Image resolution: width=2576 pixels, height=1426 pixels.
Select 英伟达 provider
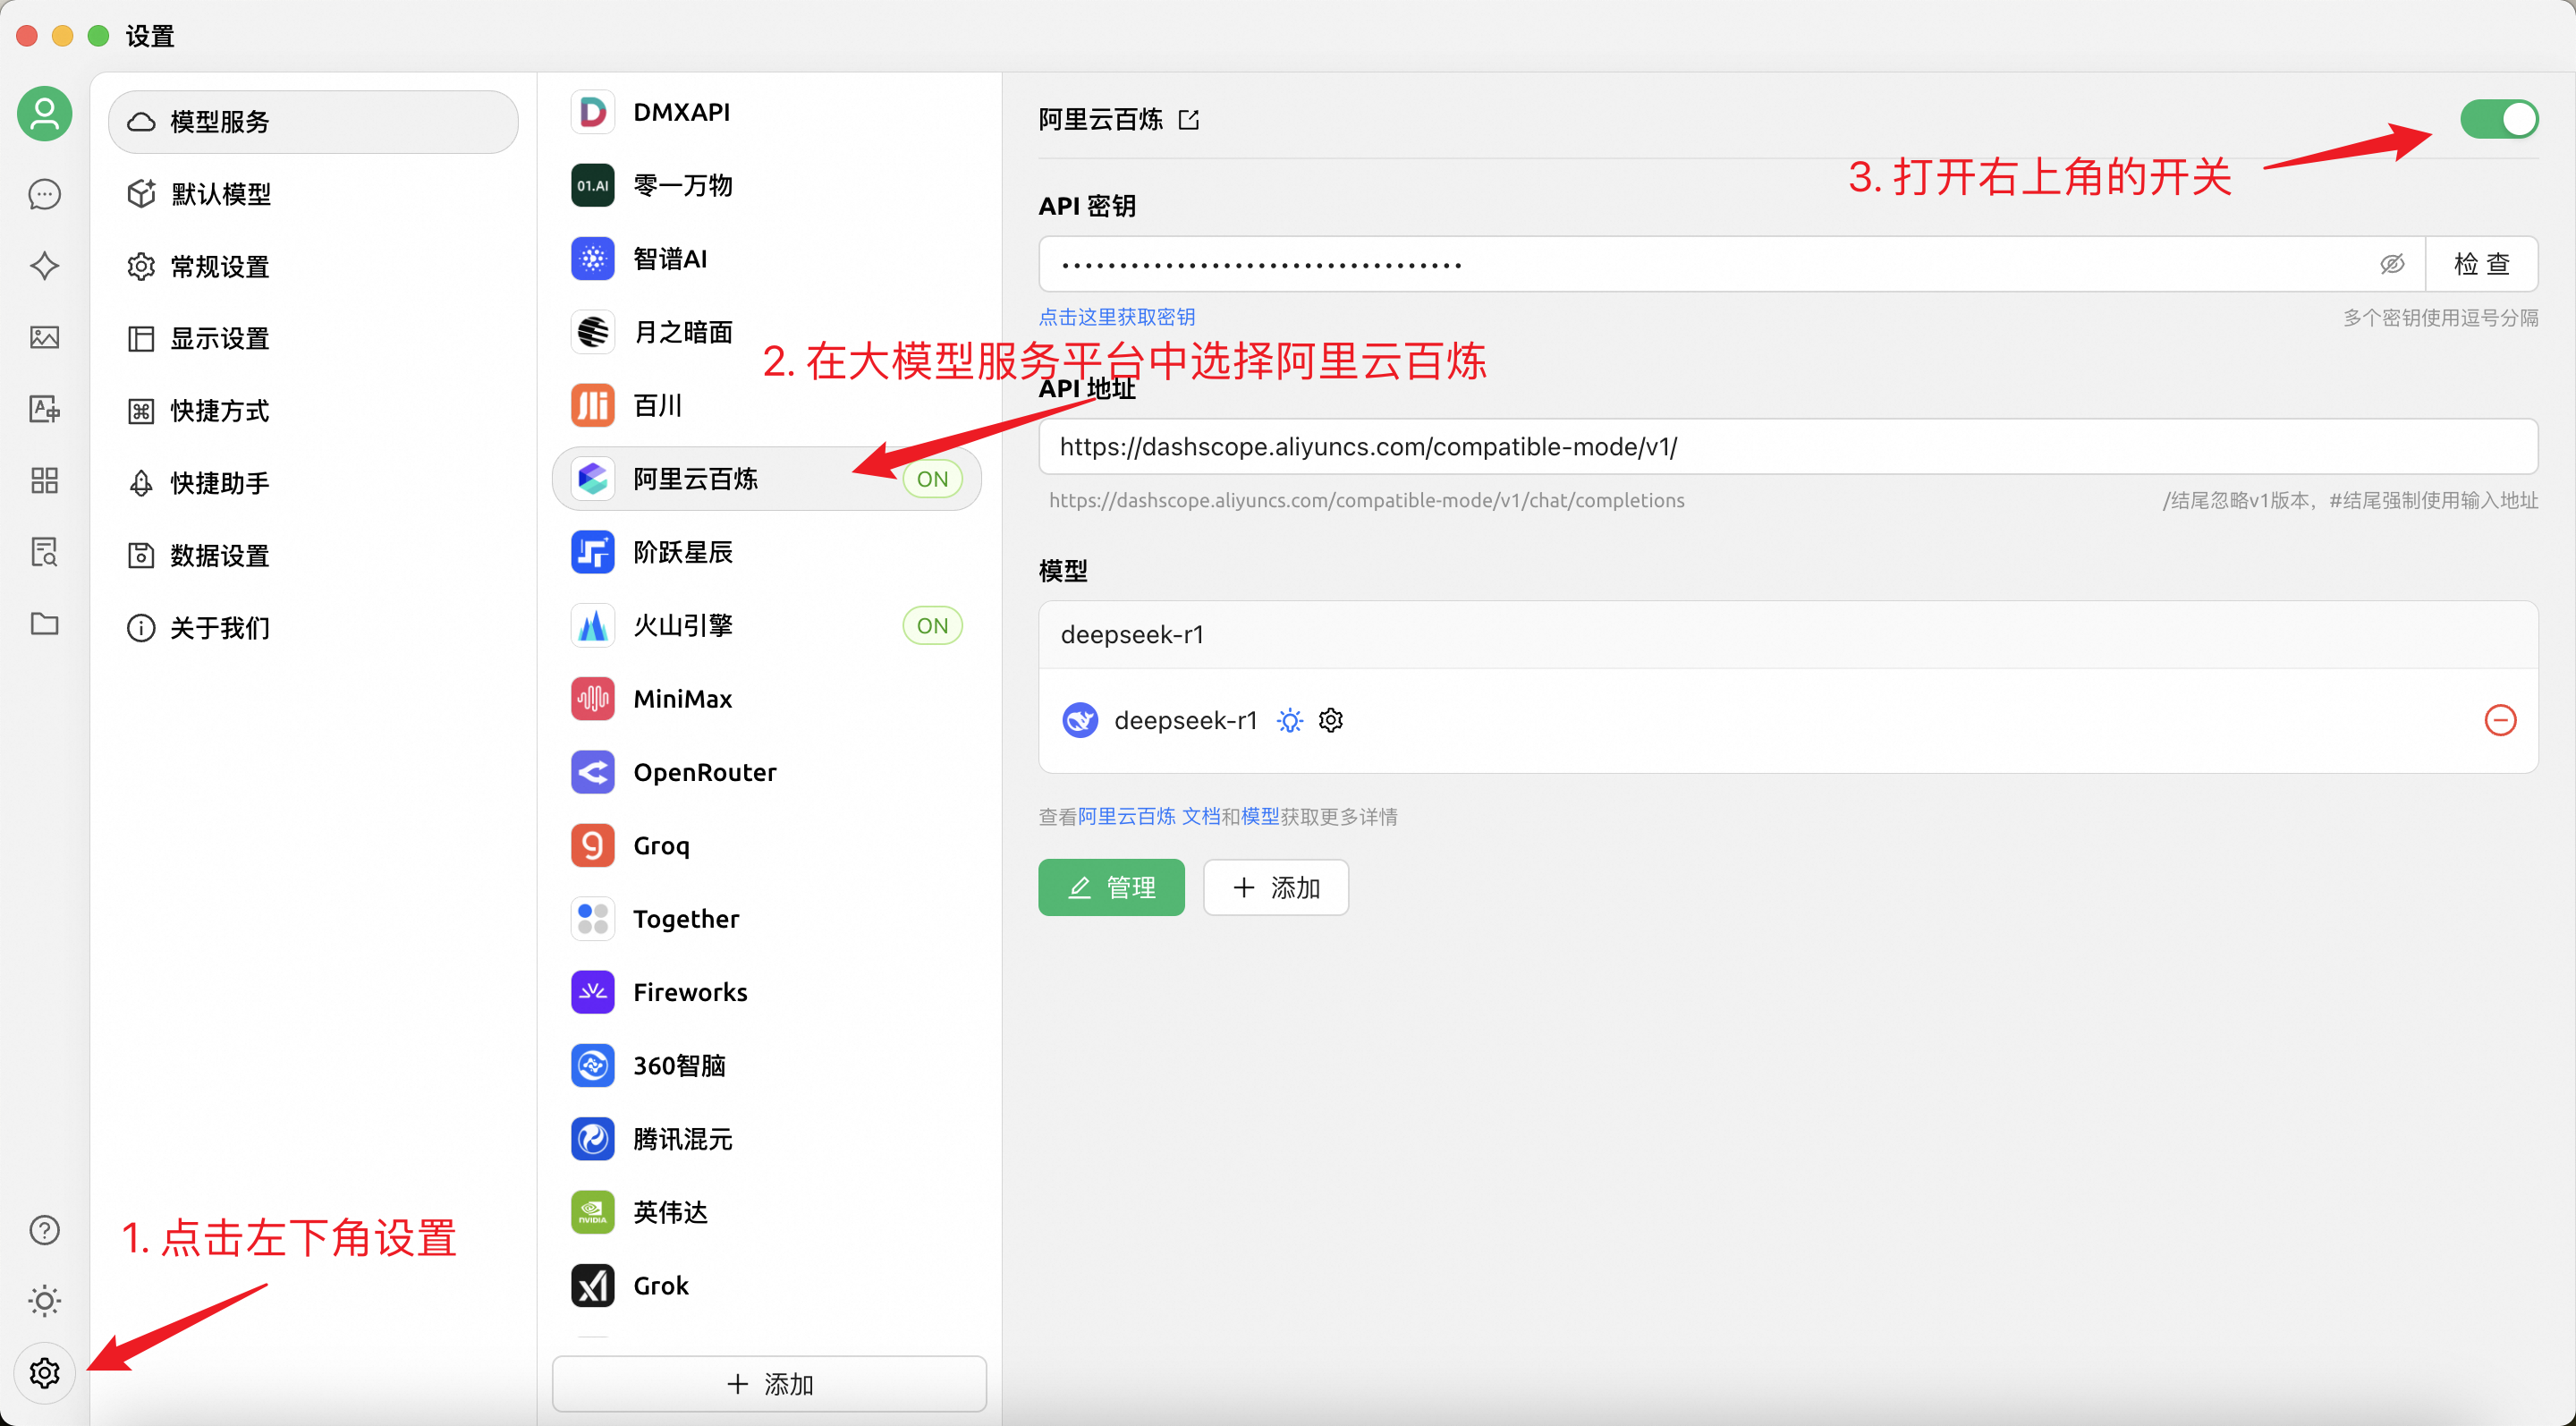tap(767, 1212)
